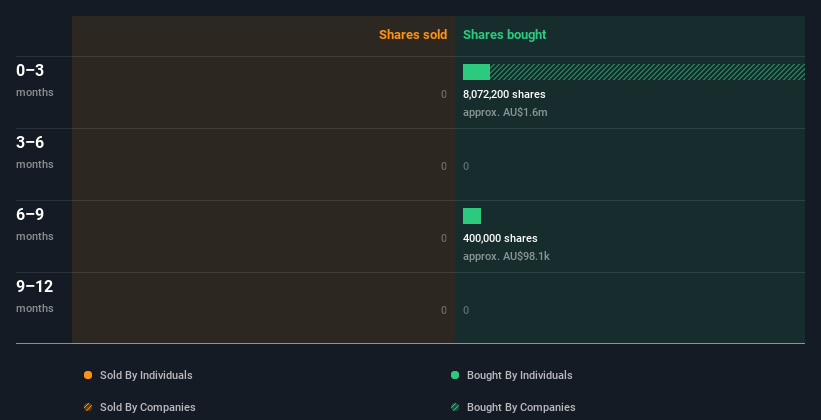The width and height of the screenshot is (821, 420).
Task: Click the approx. AU$98.1k value
Action: point(506,256)
